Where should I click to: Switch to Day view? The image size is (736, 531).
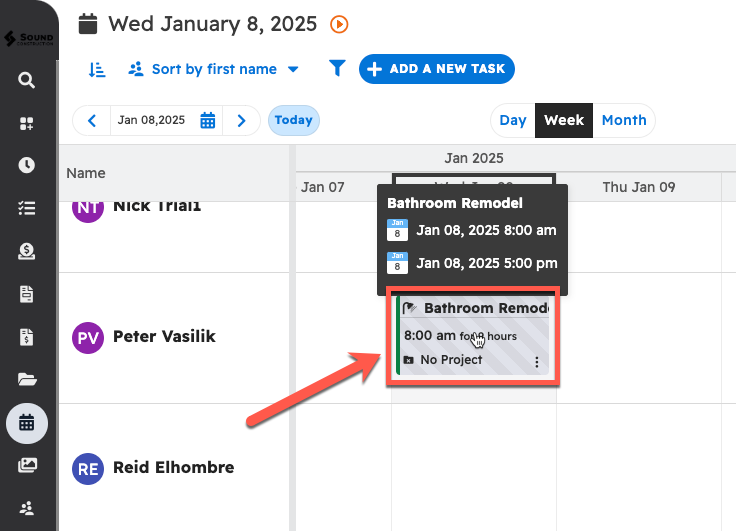point(513,120)
